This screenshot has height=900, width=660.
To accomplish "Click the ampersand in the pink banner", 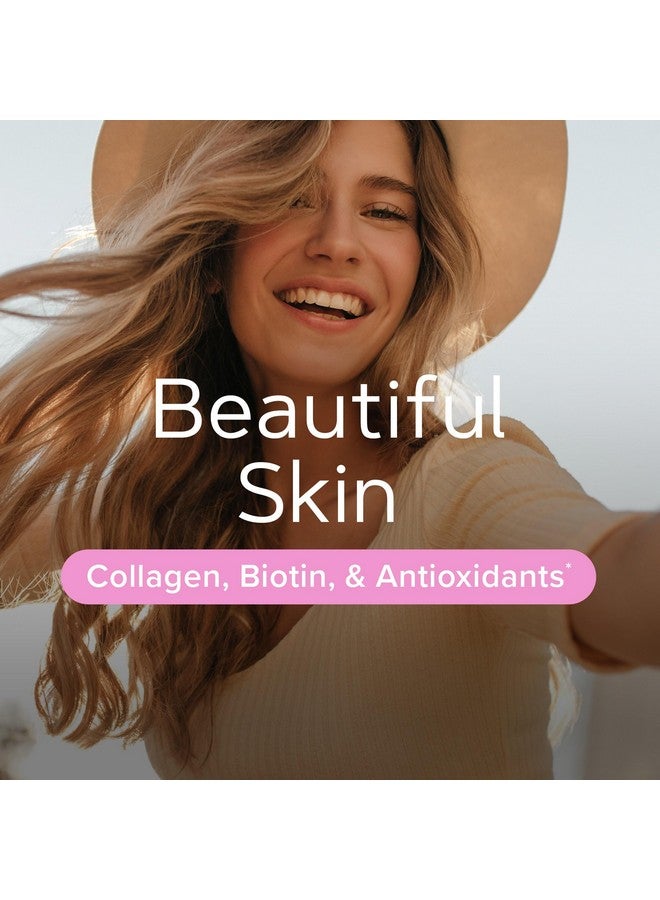I will click(356, 577).
